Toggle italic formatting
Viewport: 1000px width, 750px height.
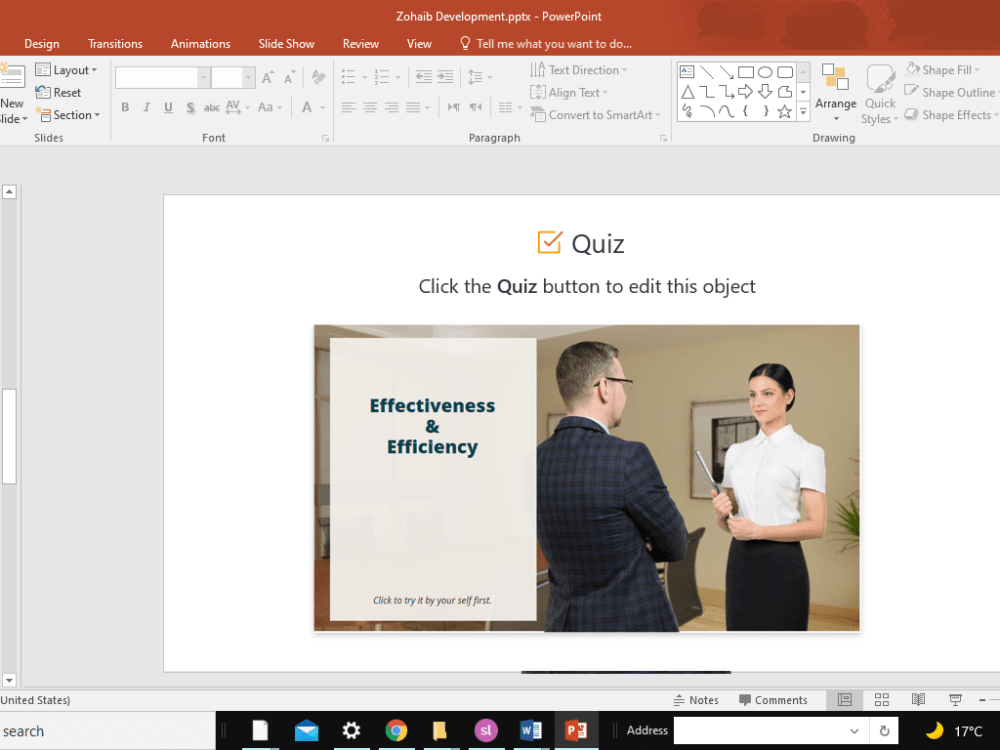tap(146, 107)
